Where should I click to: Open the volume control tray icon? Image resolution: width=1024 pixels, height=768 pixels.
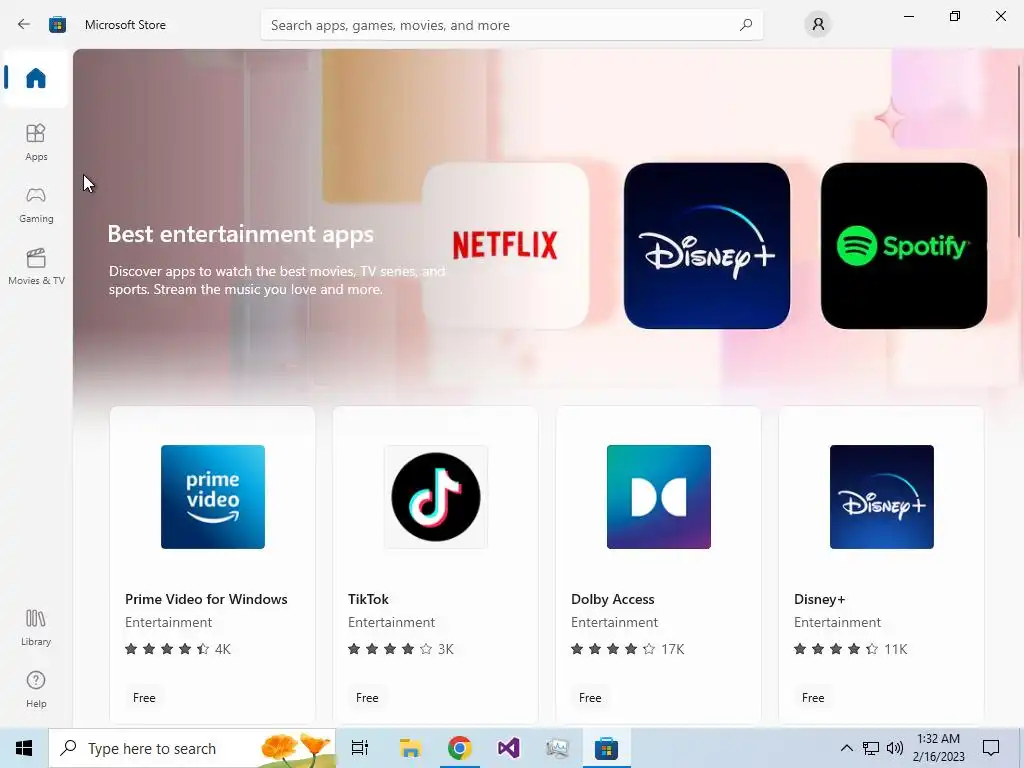(895, 748)
